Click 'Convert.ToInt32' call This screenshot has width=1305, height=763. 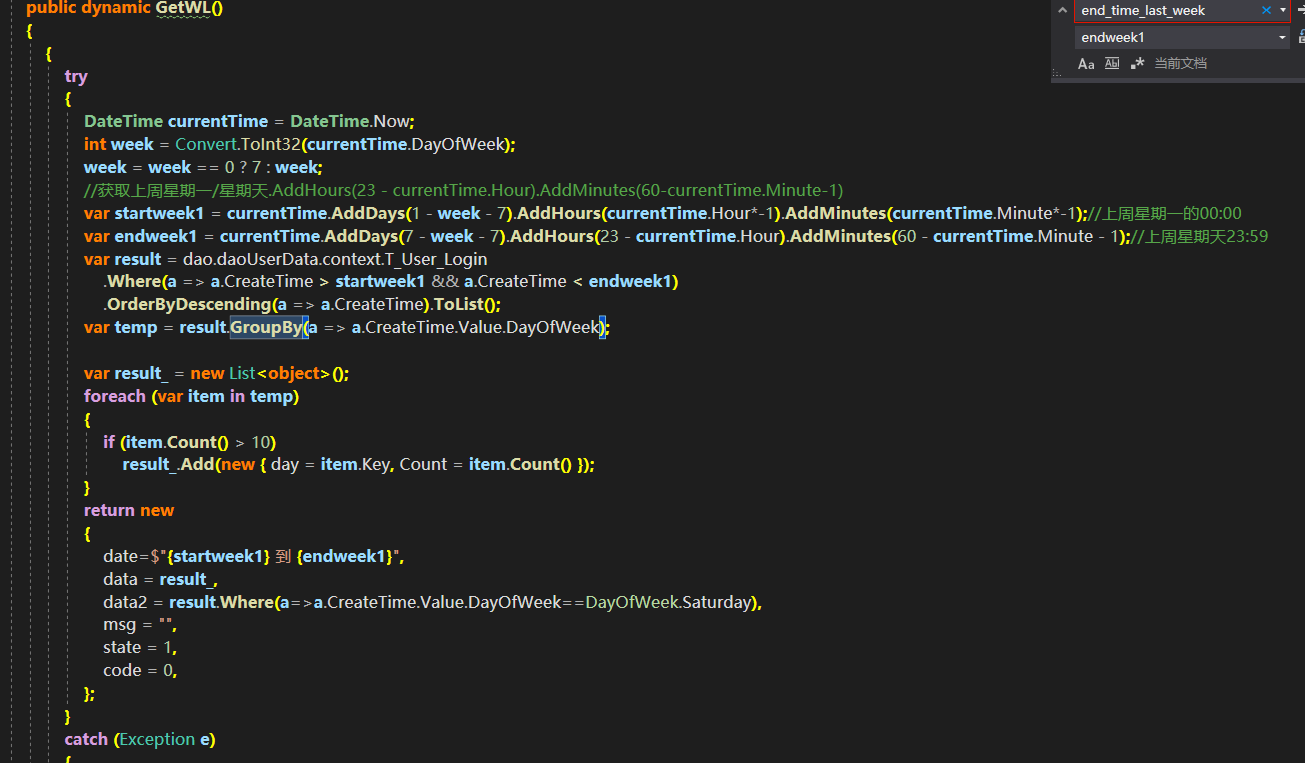(x=238, y=145)
